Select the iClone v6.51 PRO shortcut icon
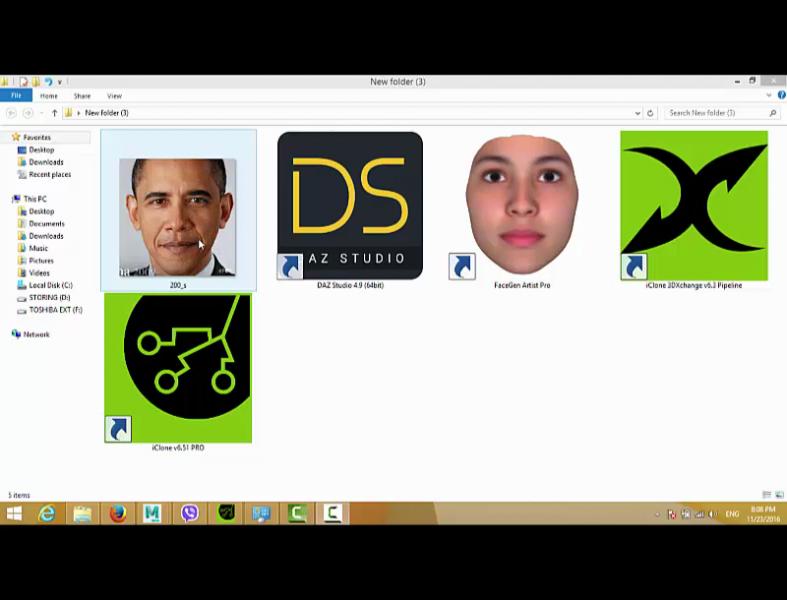This screenshot has height=600, width=787. coord(178,368)
